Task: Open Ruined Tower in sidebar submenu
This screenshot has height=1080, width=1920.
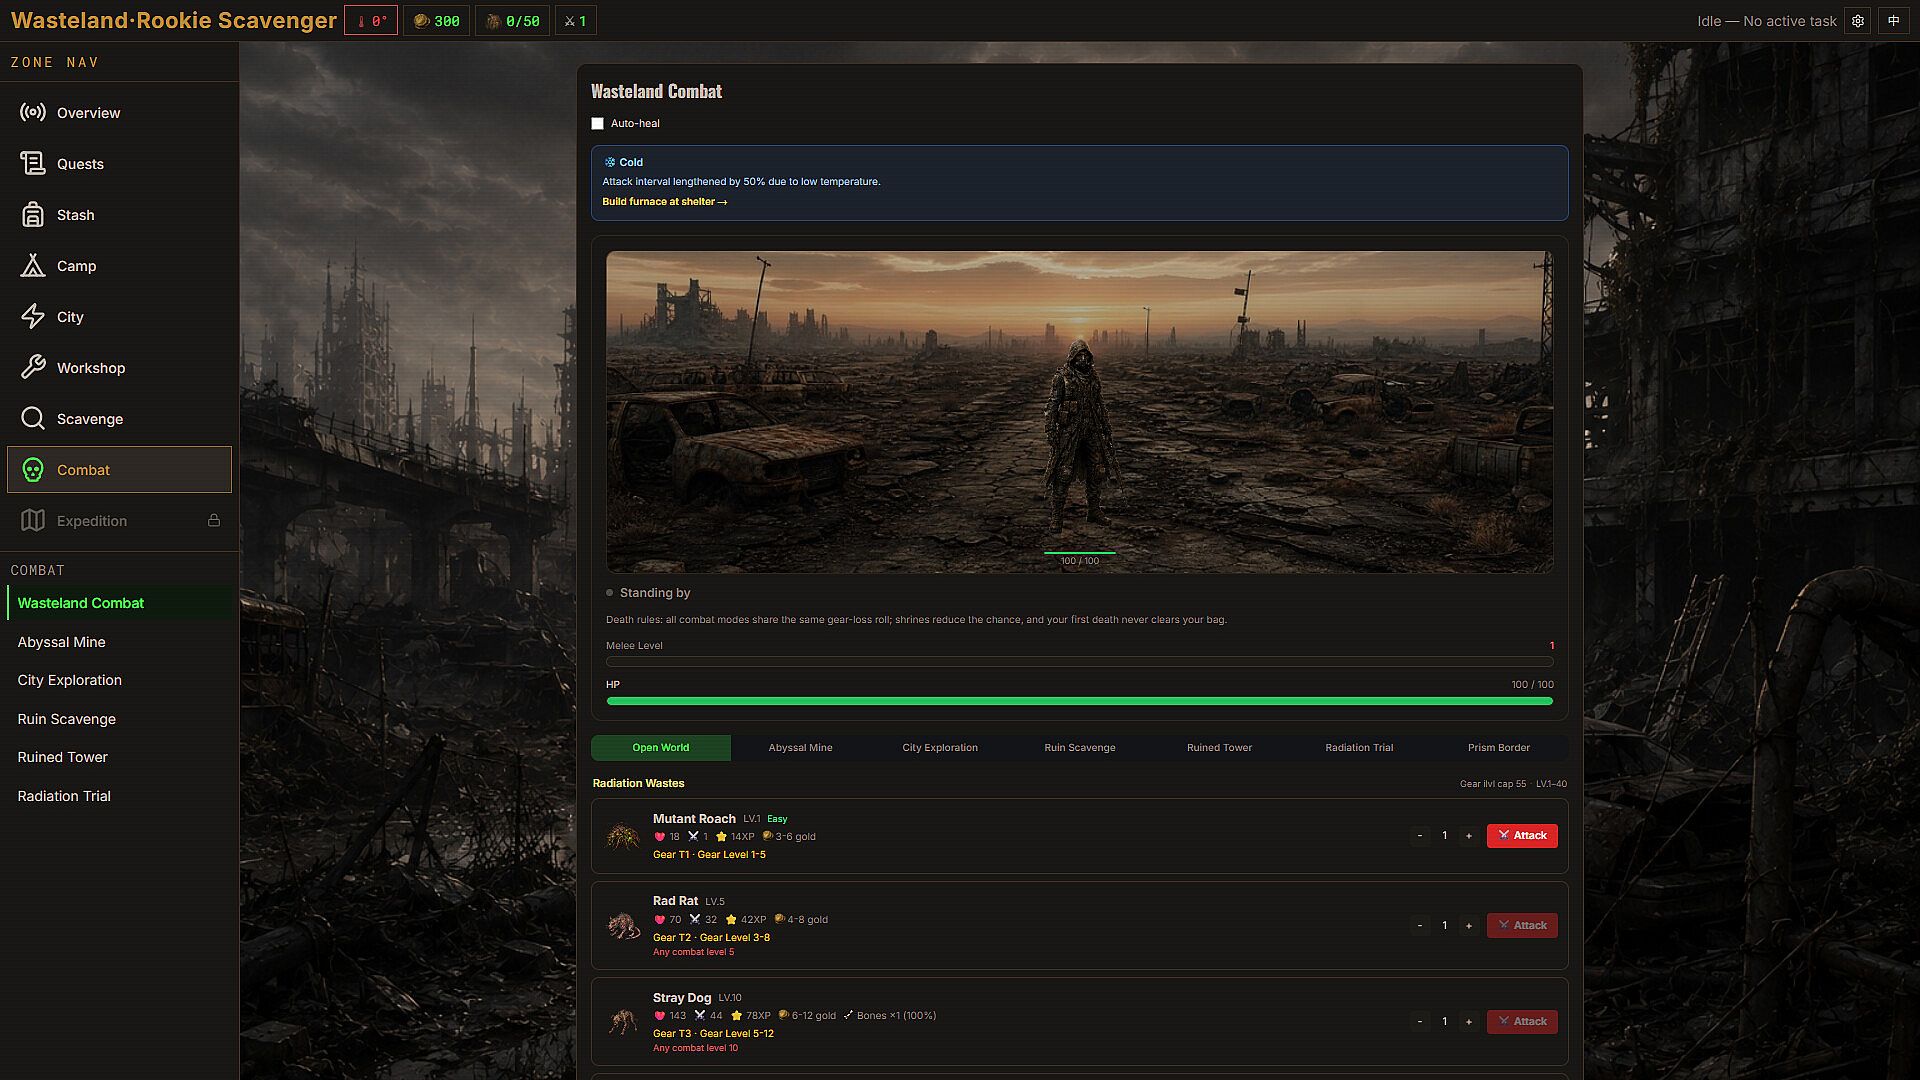Action: click(120, 758)
